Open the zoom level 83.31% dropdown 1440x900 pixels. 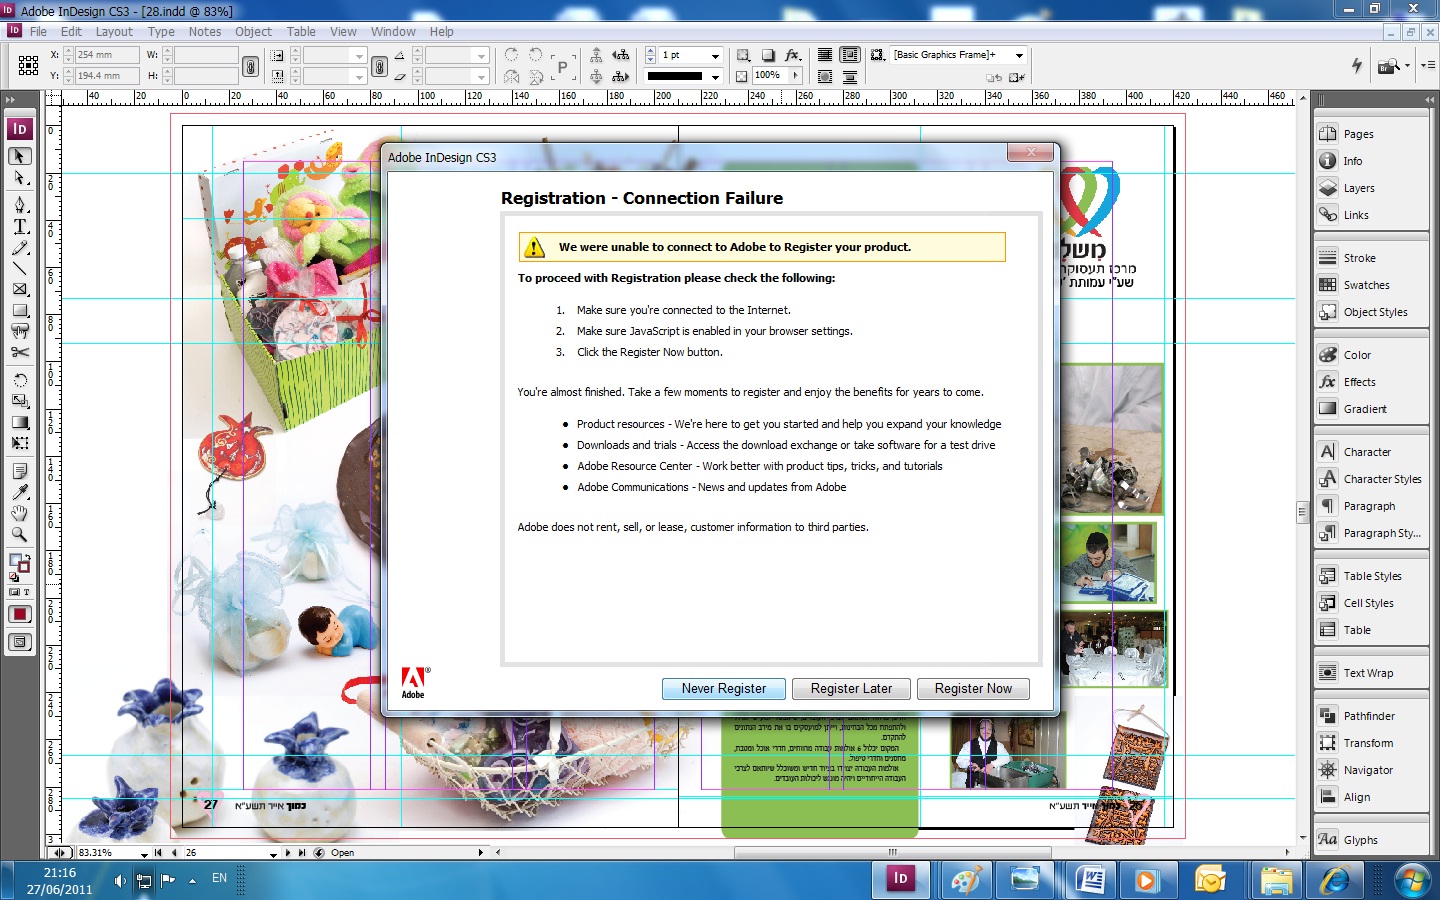pos(144,854)
